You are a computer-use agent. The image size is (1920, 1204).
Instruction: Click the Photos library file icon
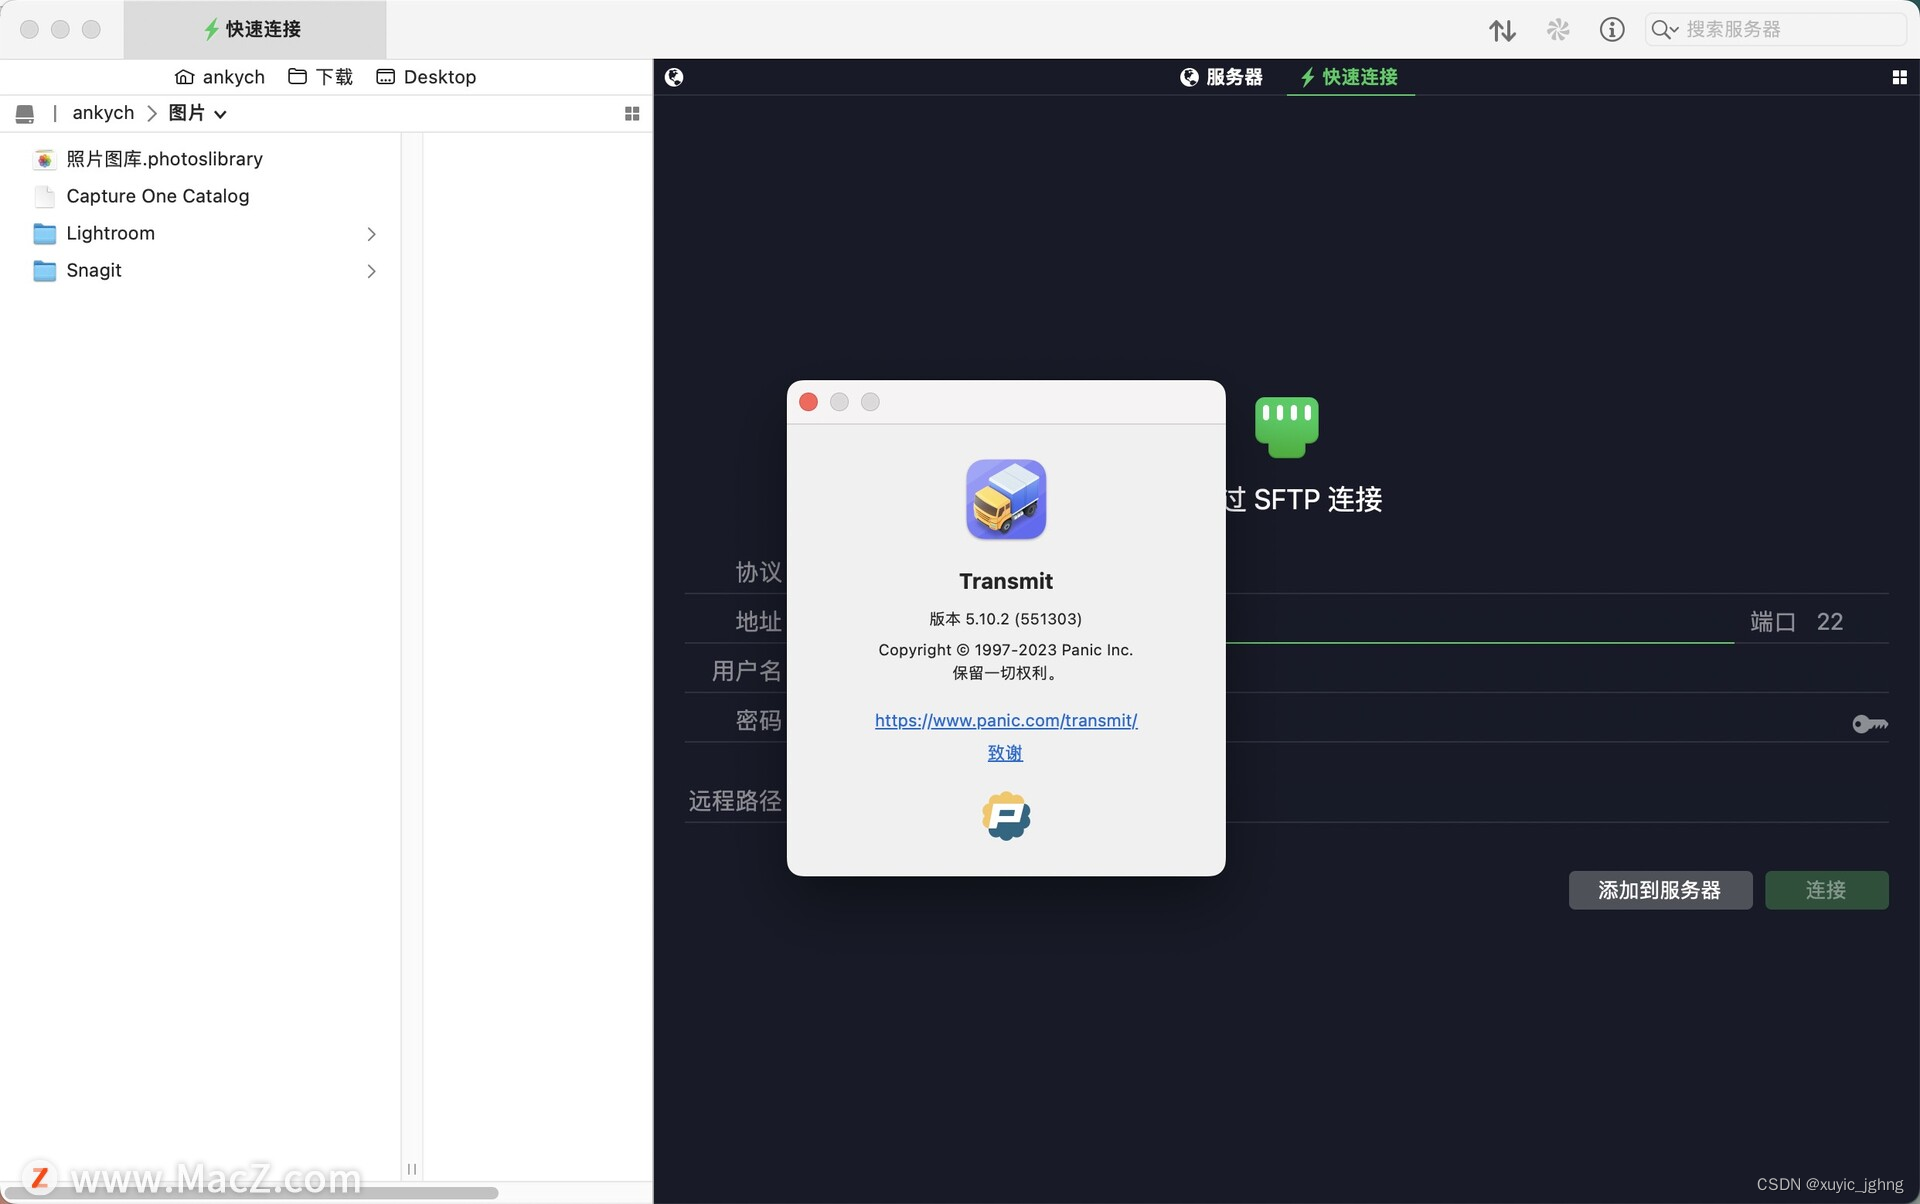coord(44,159)
